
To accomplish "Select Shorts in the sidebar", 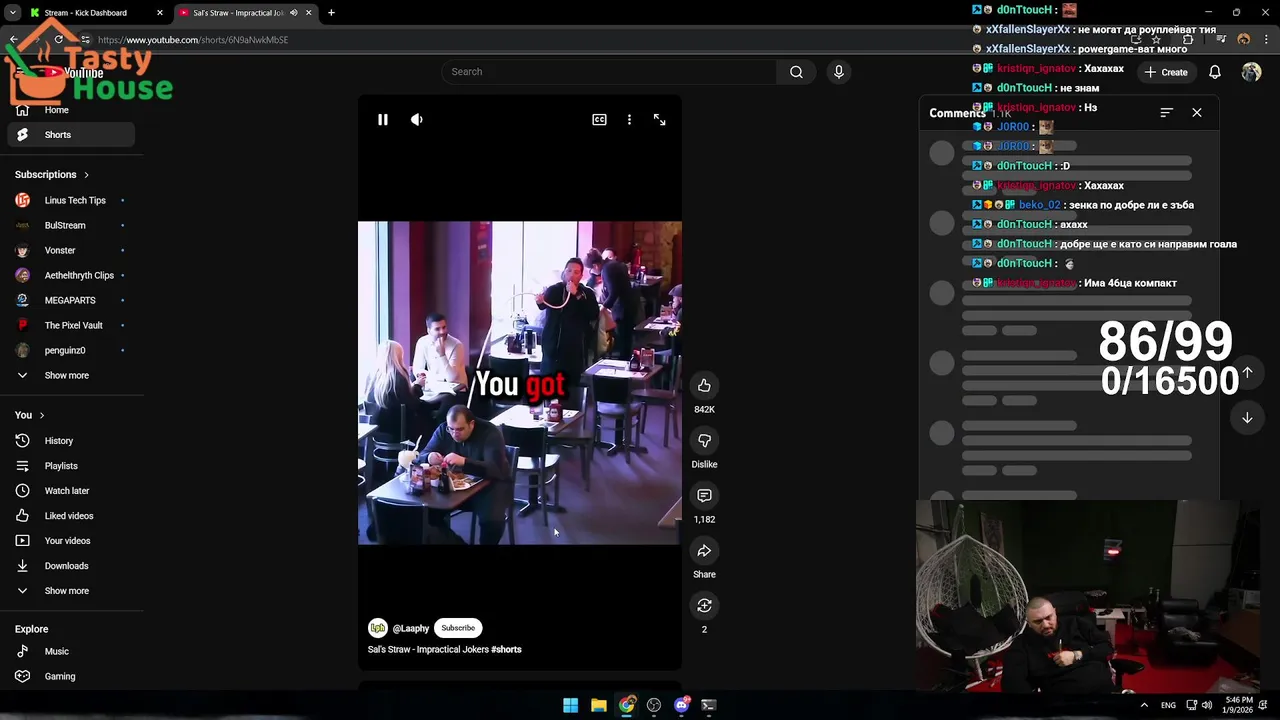I will tap(71, 135).
